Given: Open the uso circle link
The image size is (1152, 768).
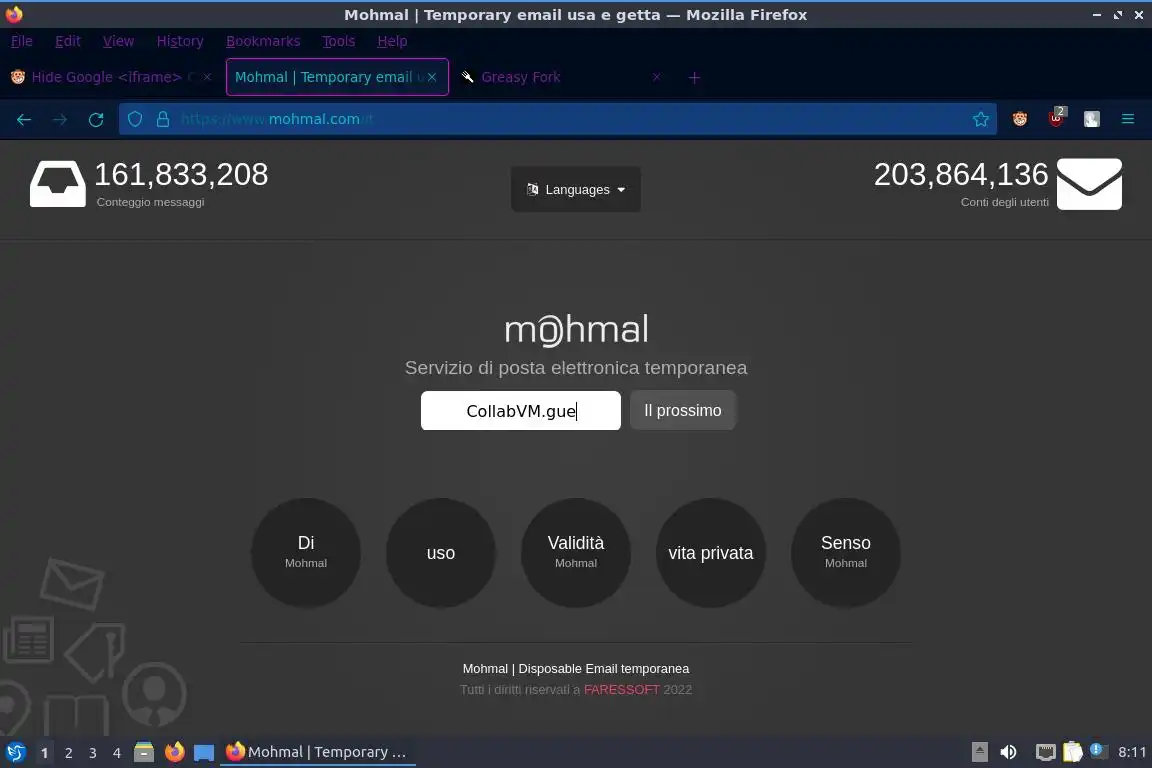Looking at the screenshot, I should point(441,553).
